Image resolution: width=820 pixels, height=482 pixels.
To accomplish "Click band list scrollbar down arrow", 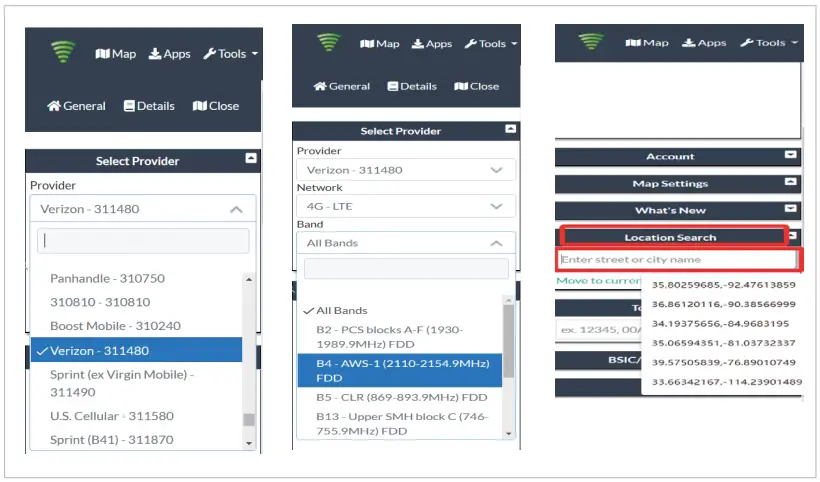I will [508, 433].
